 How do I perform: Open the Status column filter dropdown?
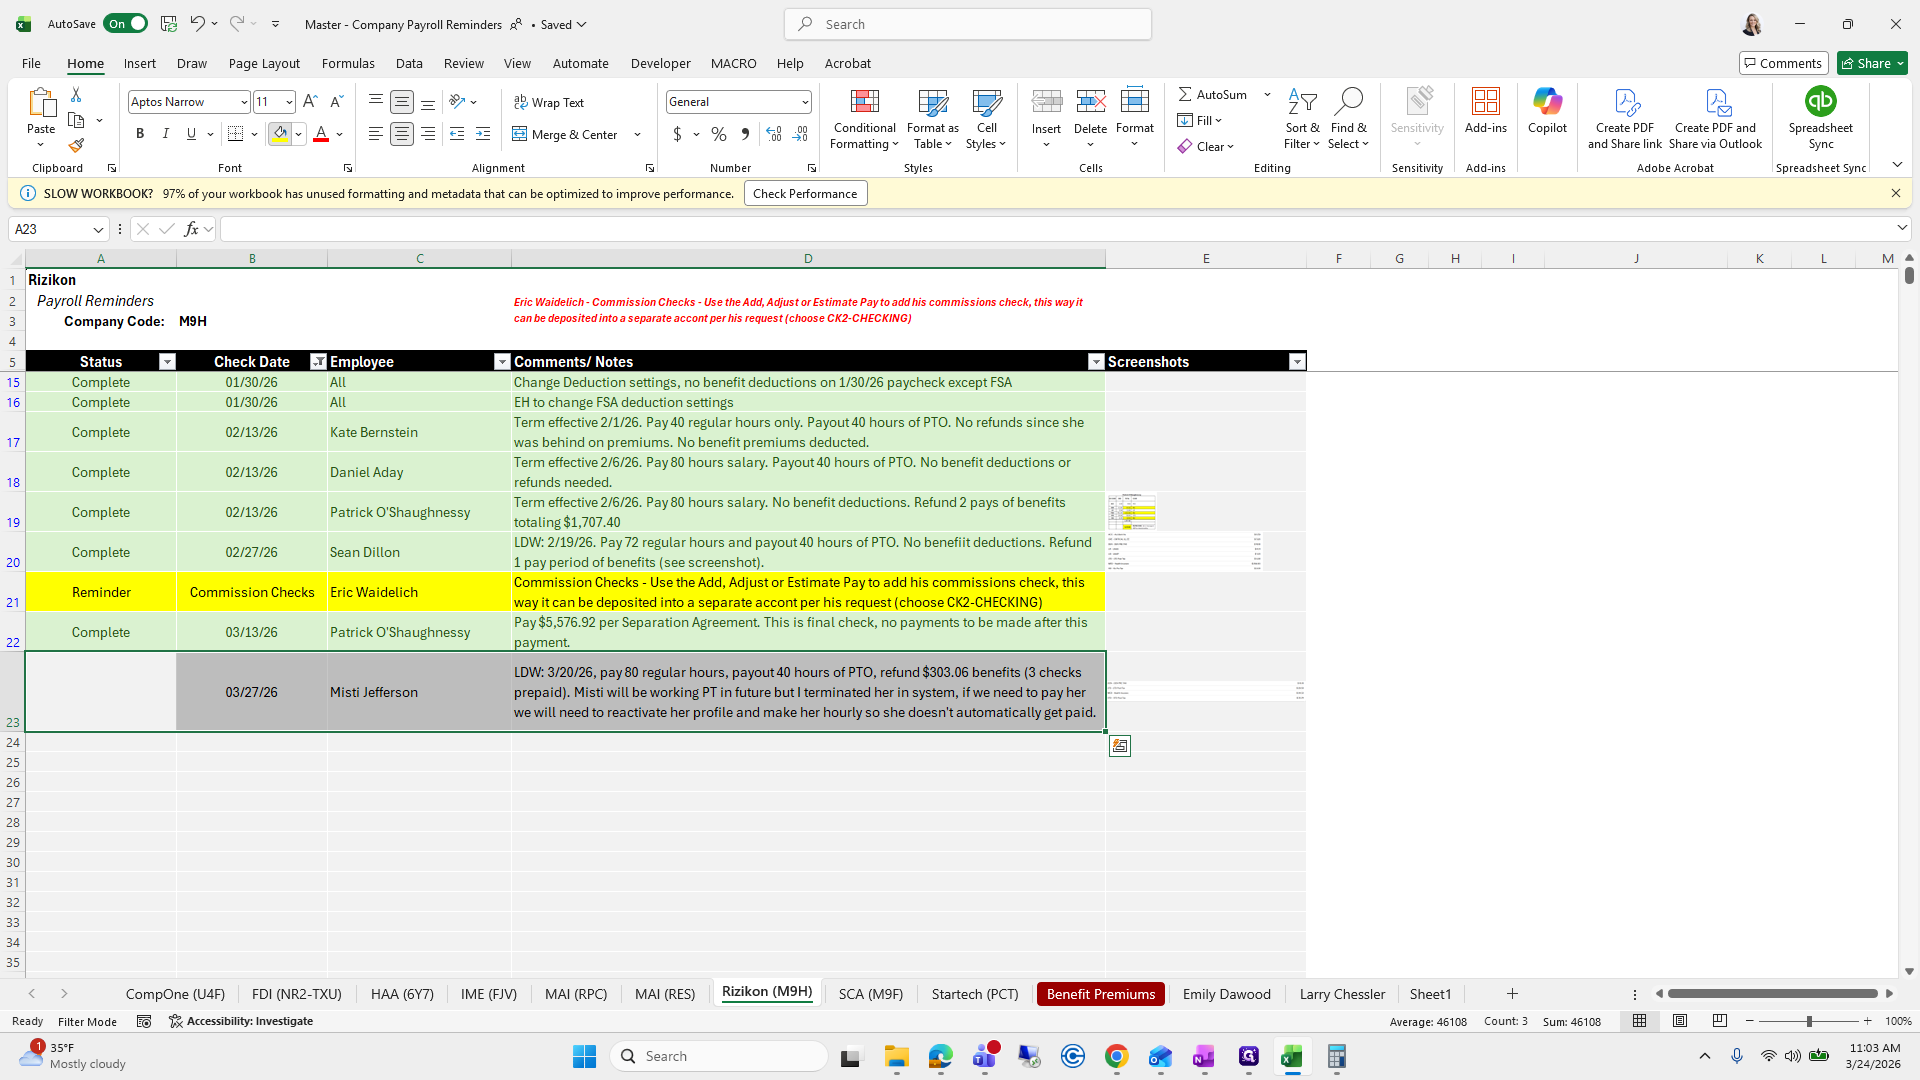point(167,362)
